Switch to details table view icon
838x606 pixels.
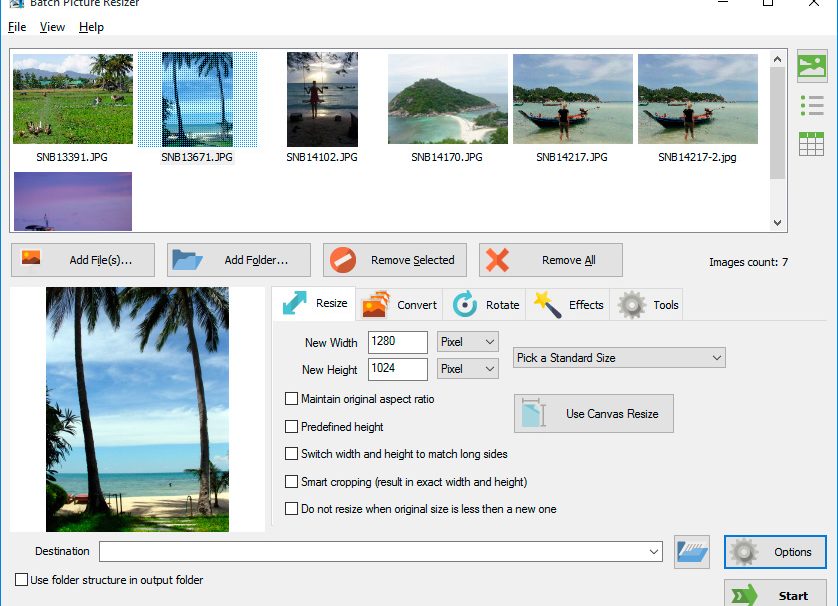811,144
